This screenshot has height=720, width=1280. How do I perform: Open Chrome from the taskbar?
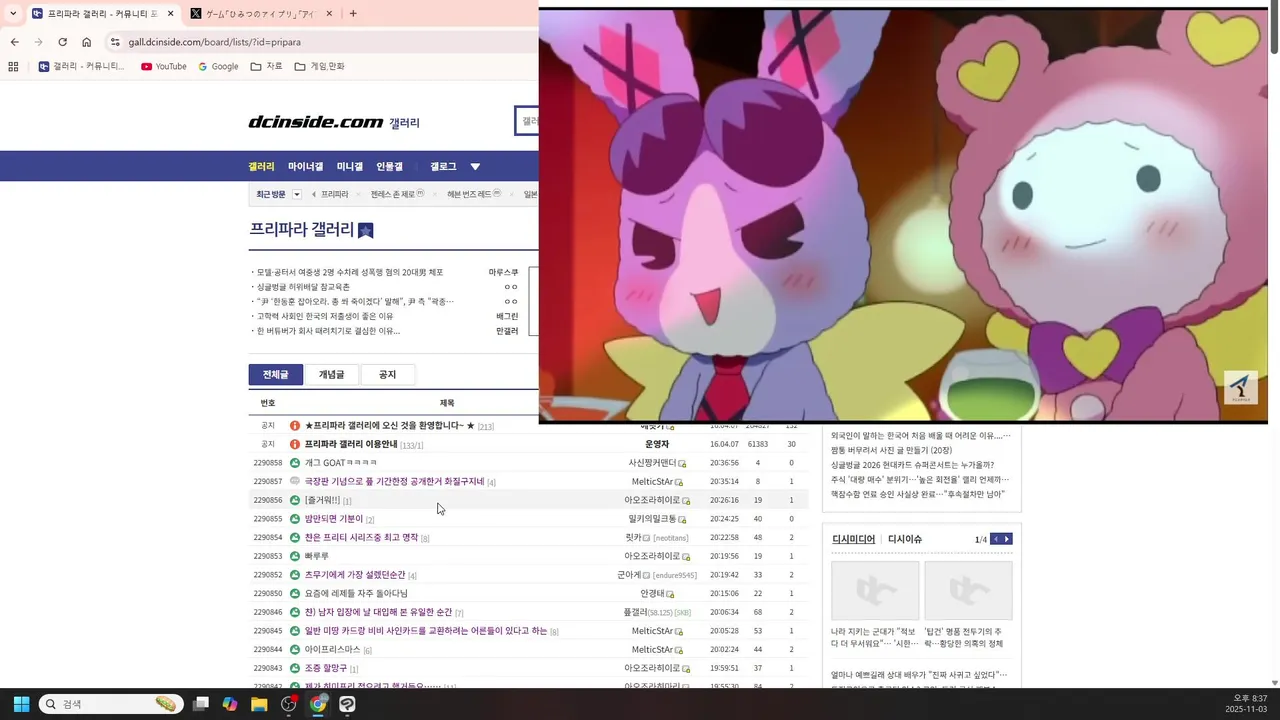pos(318,704)
